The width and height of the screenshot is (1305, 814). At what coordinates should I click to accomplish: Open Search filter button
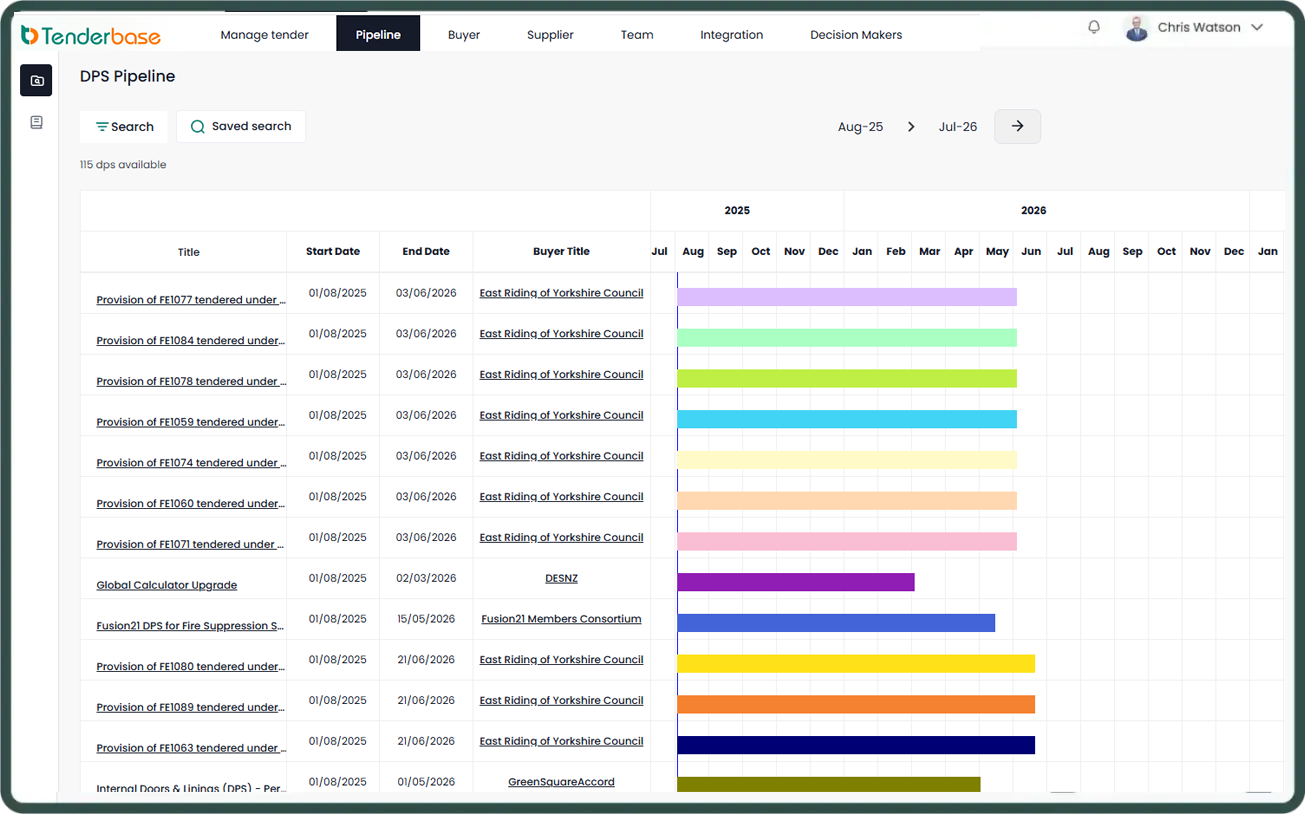(124, 127)
